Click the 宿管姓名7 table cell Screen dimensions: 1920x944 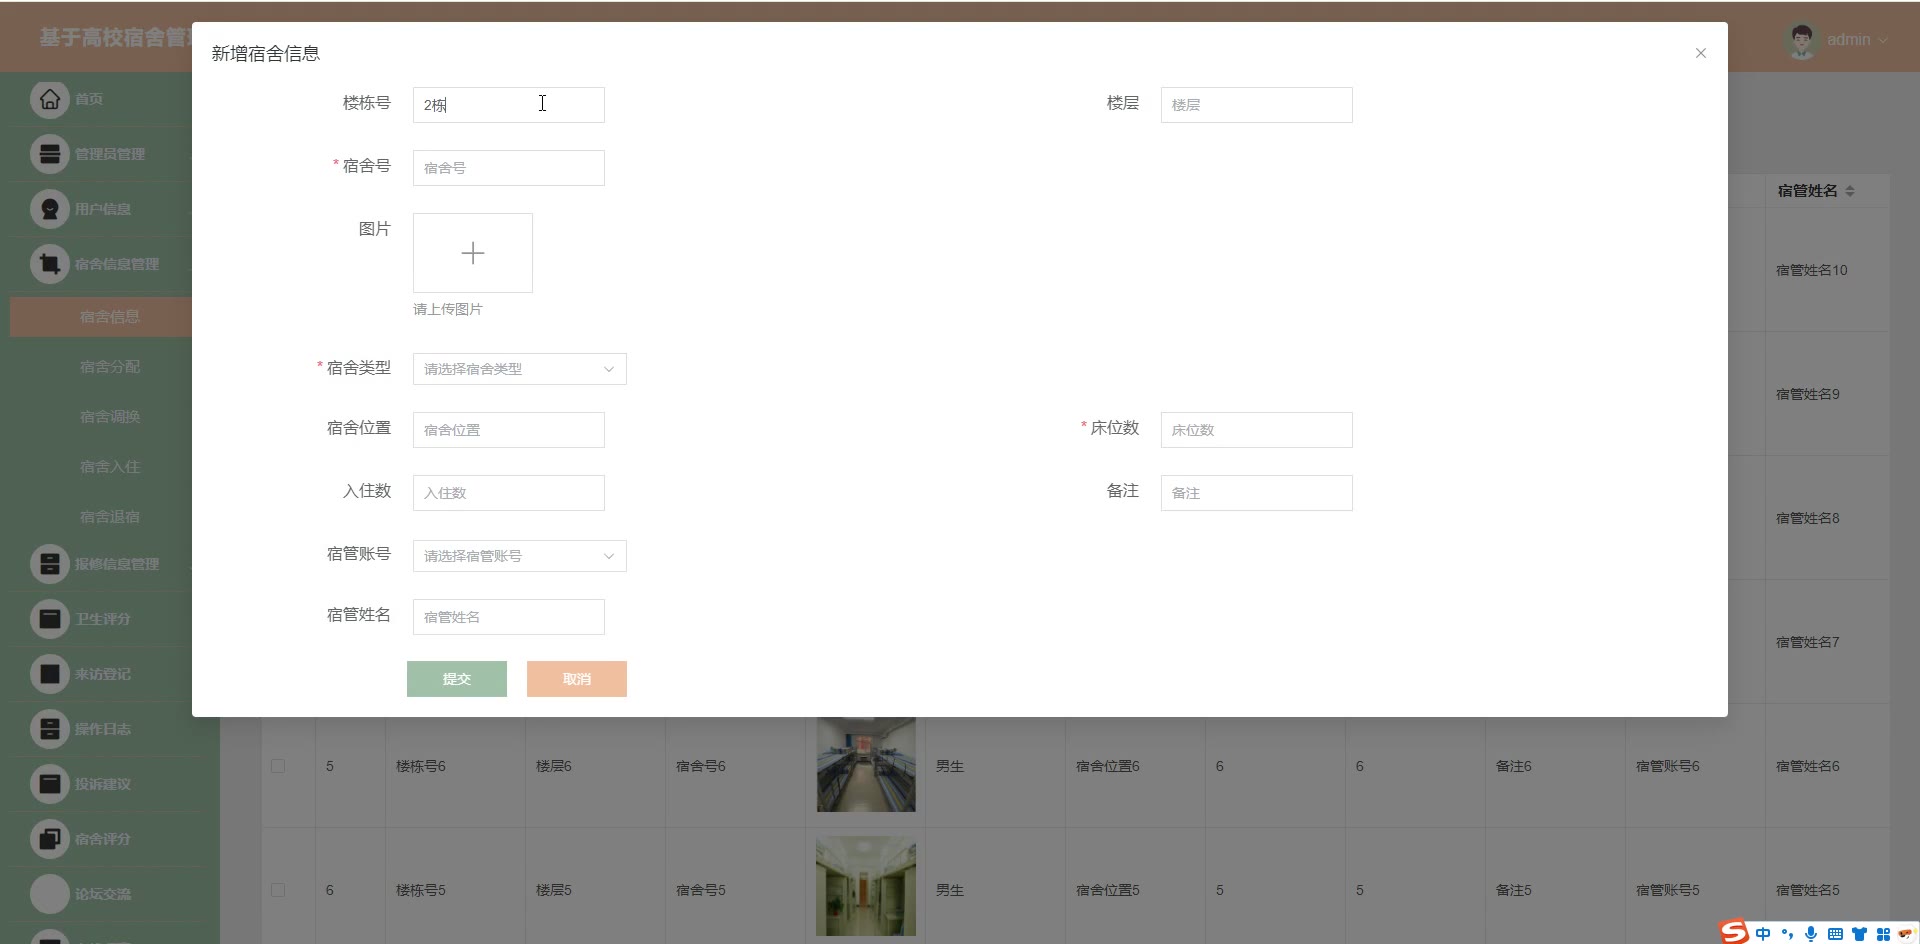click(1808, 642)
